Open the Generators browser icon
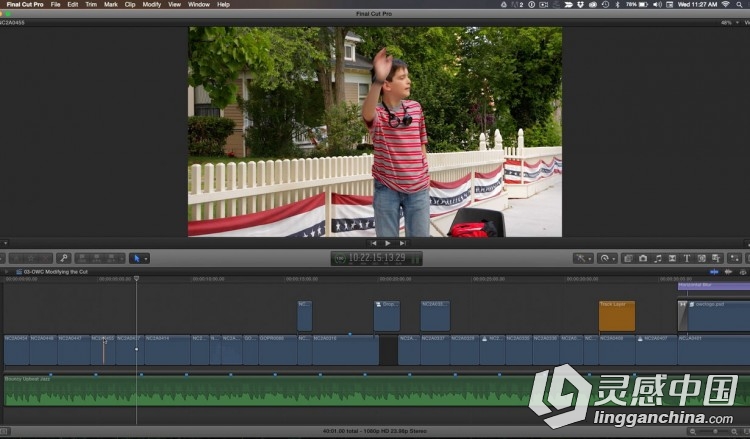The image size is (750, 439). pos(701,259)
